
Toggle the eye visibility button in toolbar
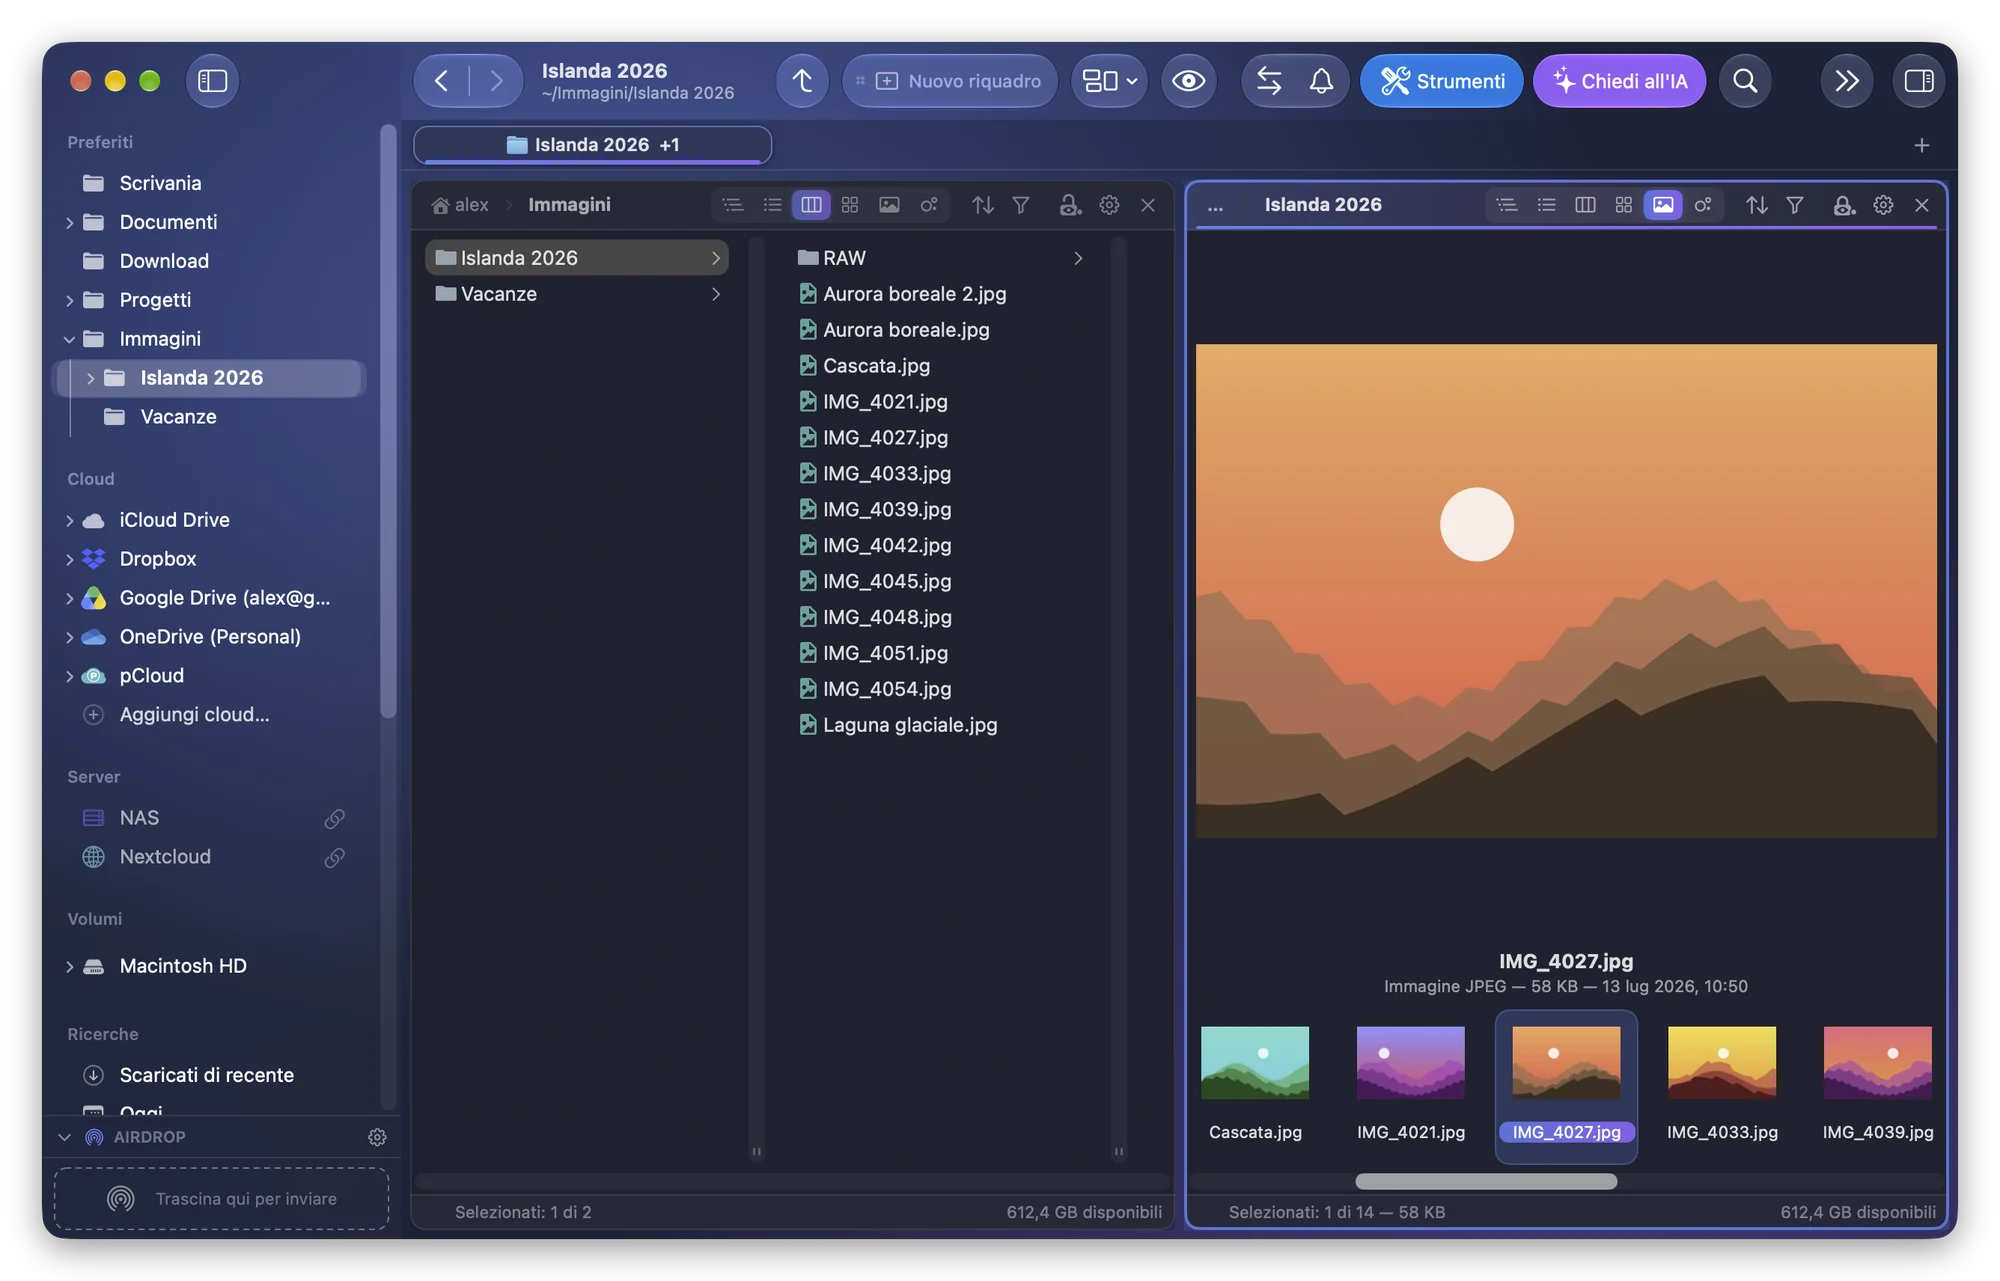click(1188, 81)
